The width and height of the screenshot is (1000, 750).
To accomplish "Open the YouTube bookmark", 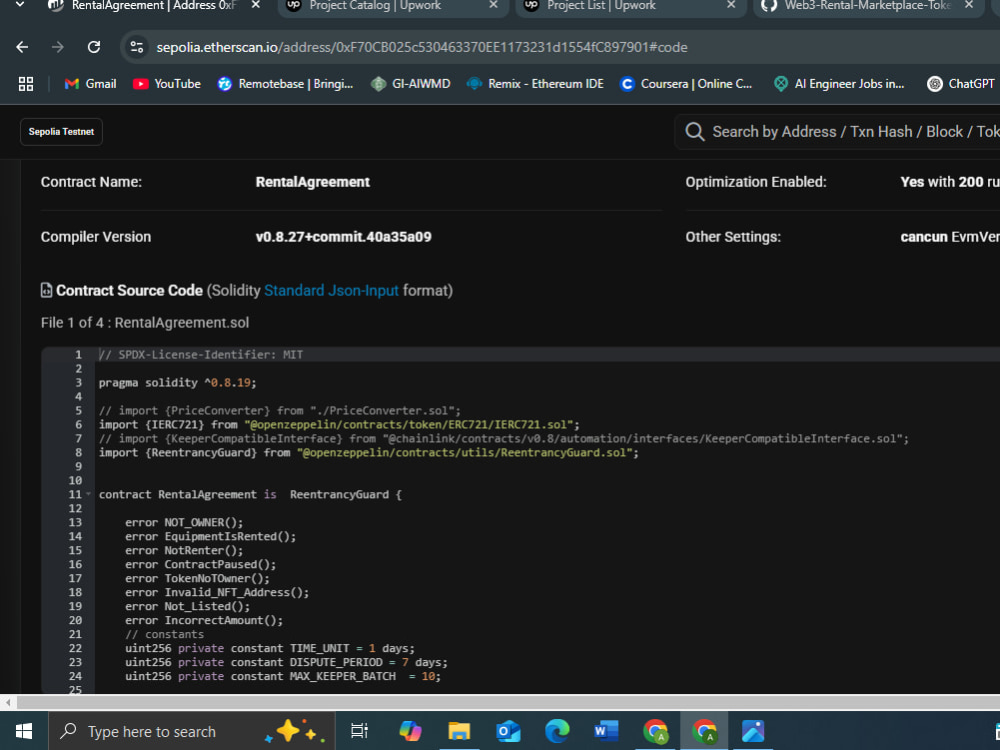I will (166, 84).
